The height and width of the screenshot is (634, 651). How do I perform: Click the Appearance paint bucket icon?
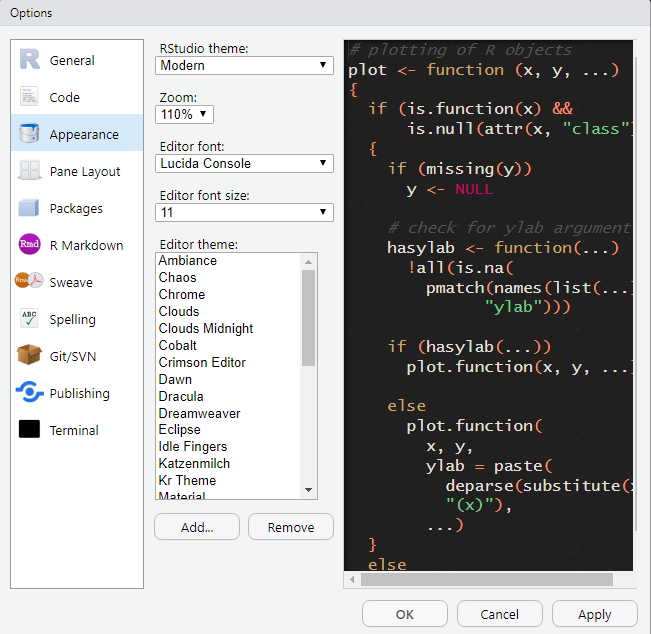point(29,133)
